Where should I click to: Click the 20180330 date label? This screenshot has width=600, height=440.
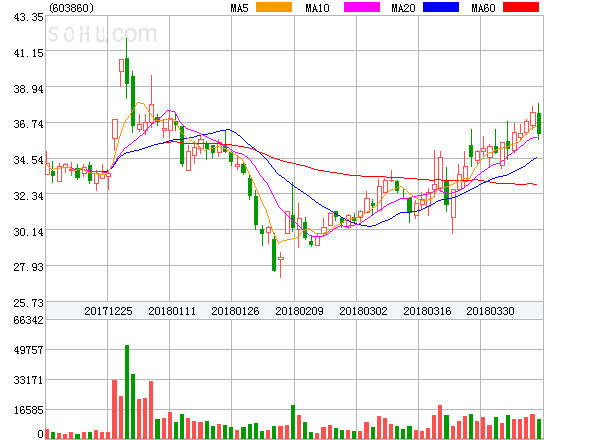pyautogui.click(x=490, y=311)
